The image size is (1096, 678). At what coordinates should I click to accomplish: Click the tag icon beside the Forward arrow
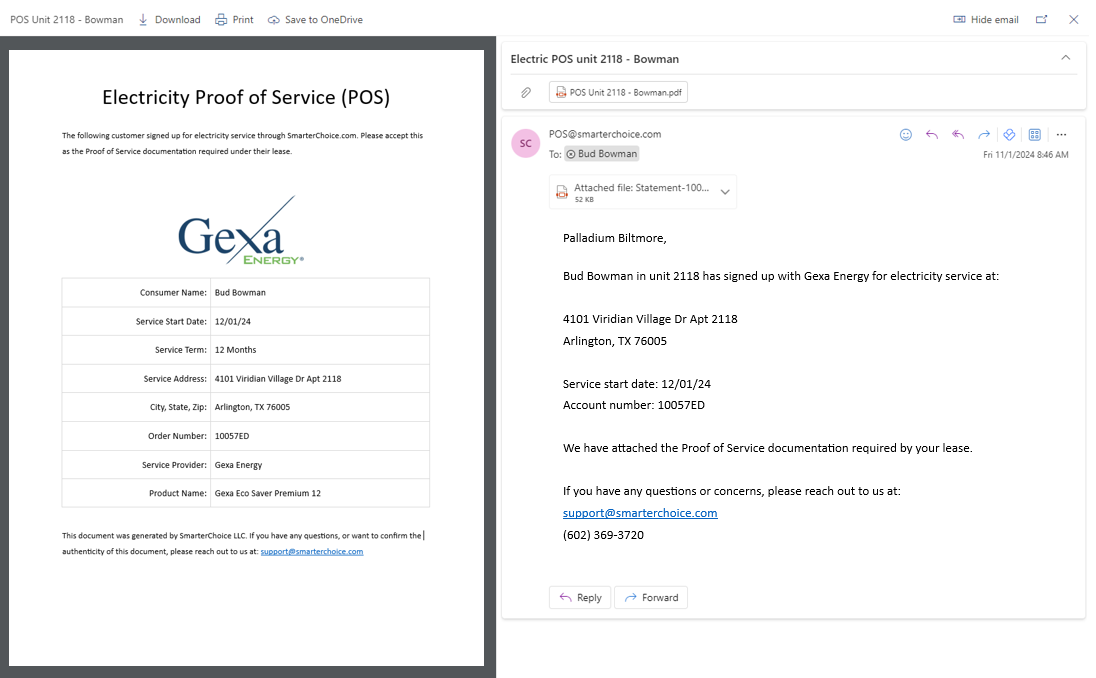tap(1009, 134)
